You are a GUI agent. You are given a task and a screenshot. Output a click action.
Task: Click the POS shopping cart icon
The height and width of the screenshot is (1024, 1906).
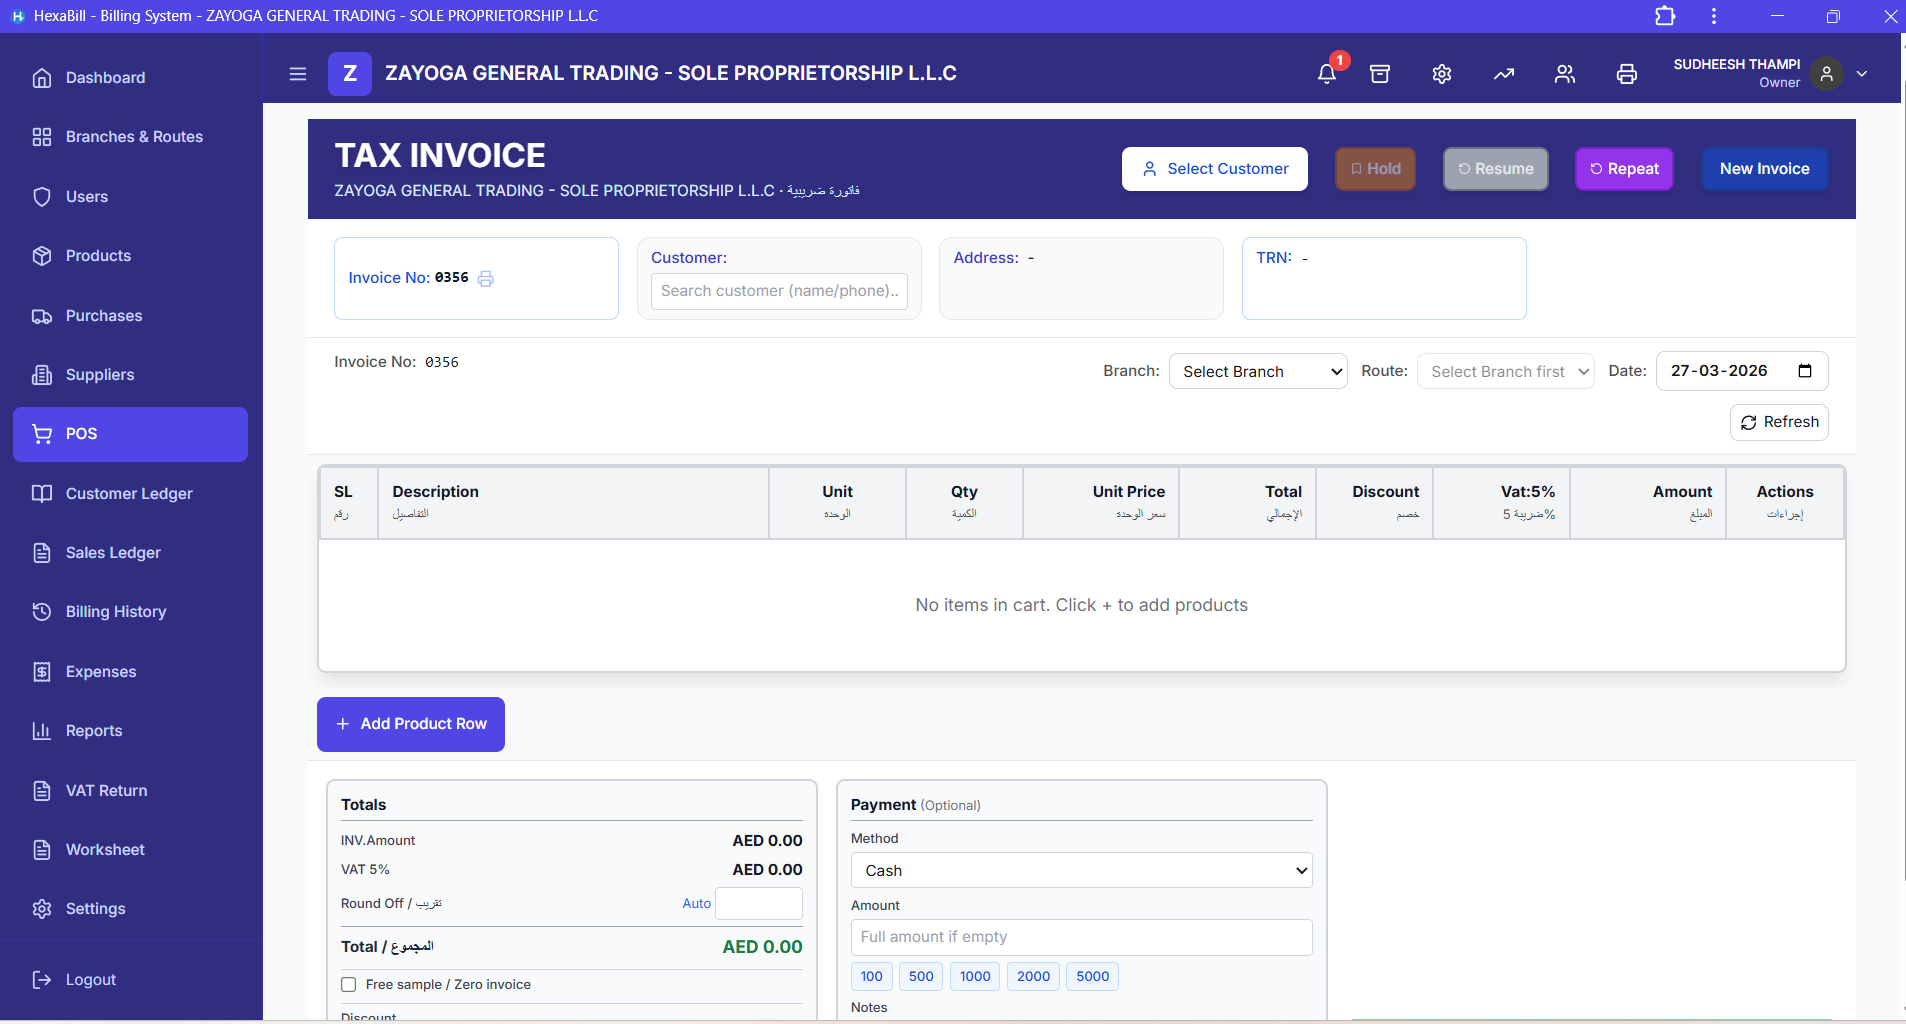tap(42, 434)
